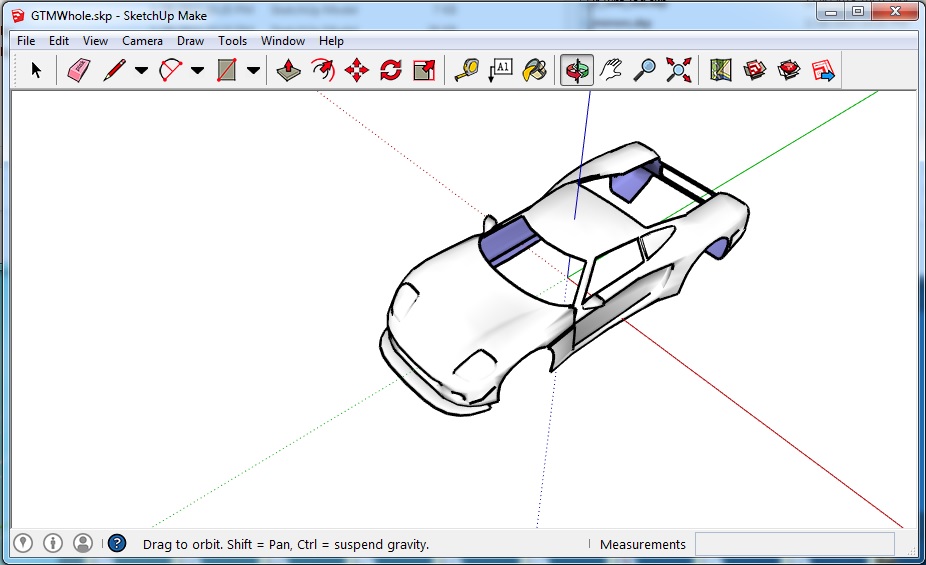Toggle the Orbit tool
926x565 pixels.
tap(576, 70)
